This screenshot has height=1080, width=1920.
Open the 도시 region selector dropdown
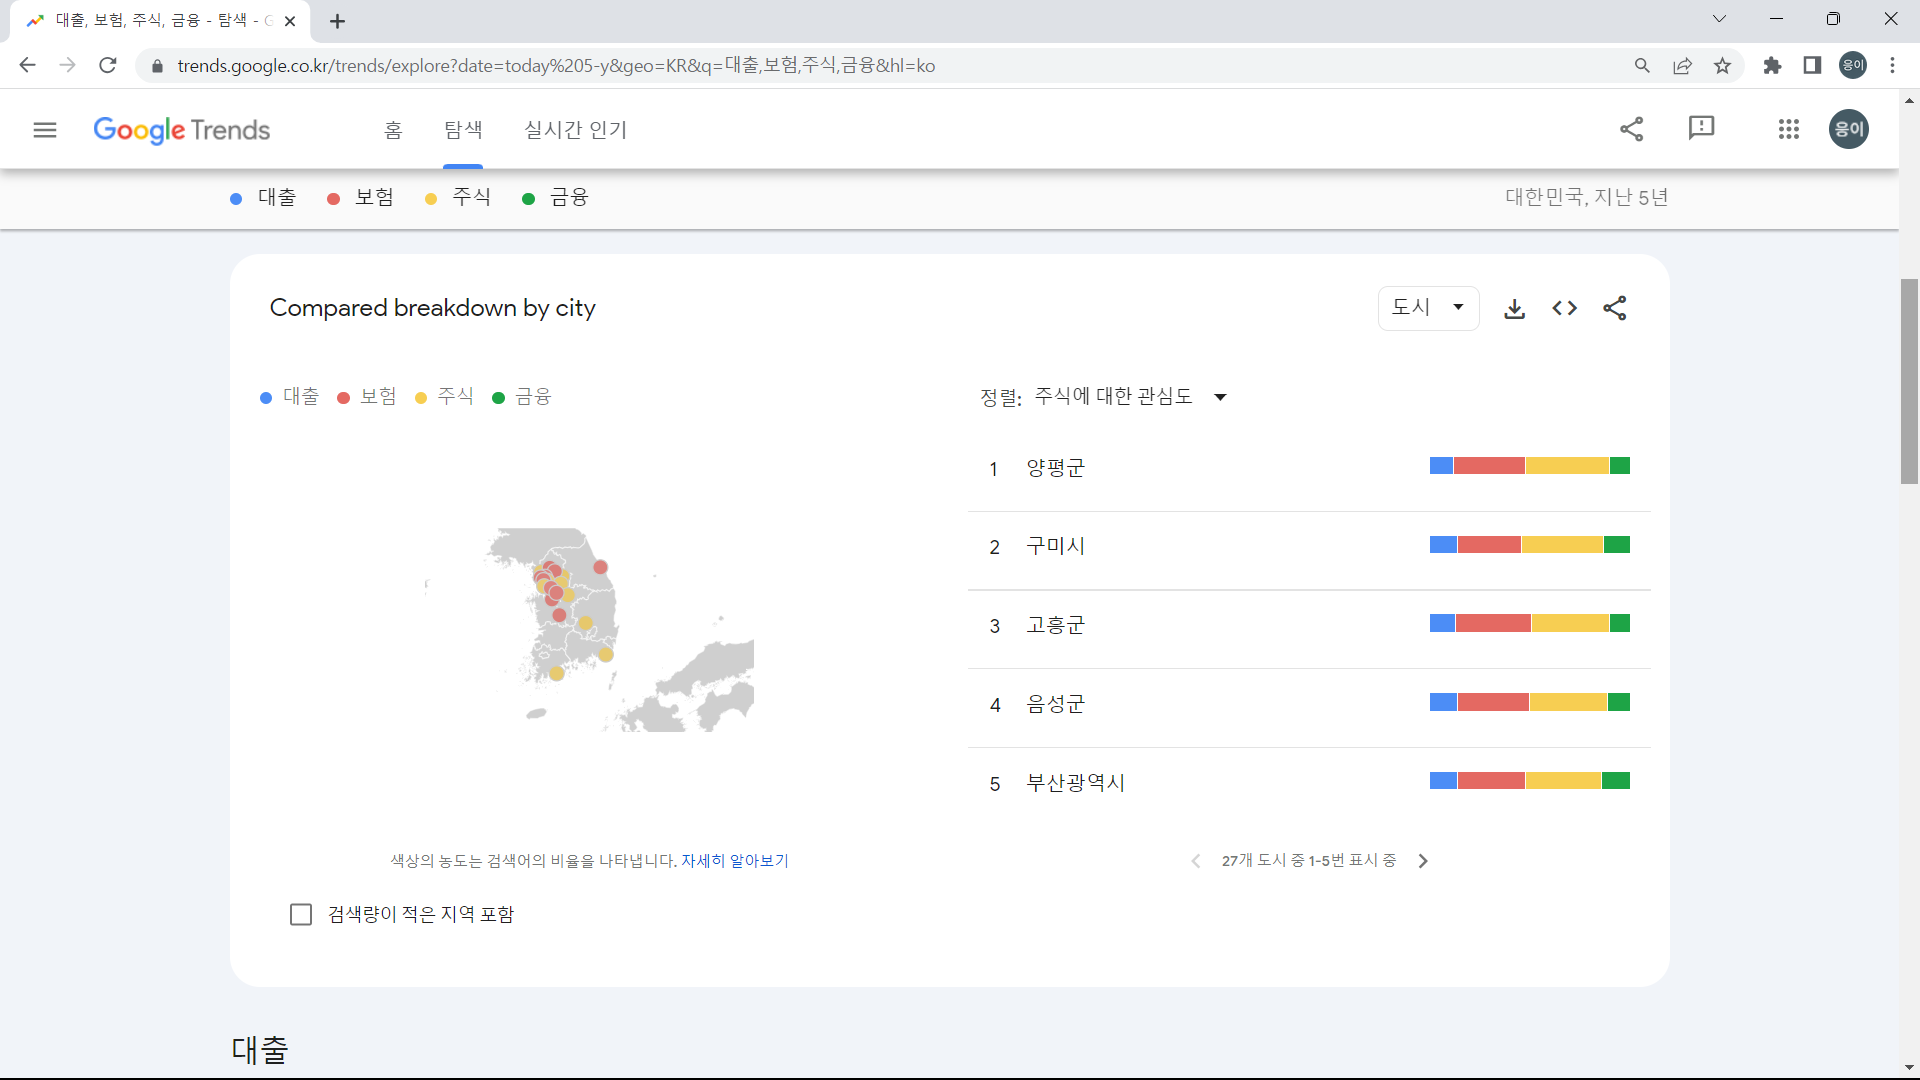1428,307
